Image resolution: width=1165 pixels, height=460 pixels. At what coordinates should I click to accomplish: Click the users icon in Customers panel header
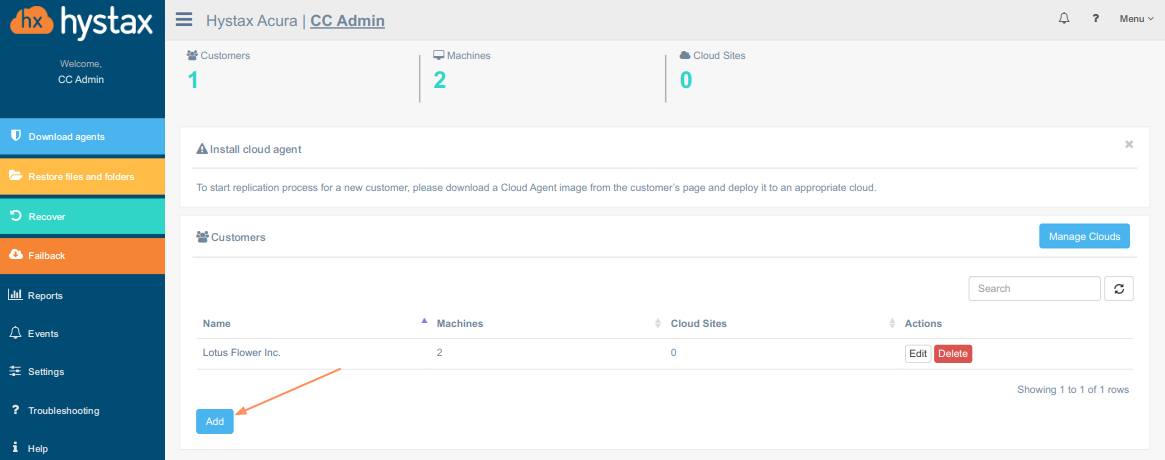point(203,237)
